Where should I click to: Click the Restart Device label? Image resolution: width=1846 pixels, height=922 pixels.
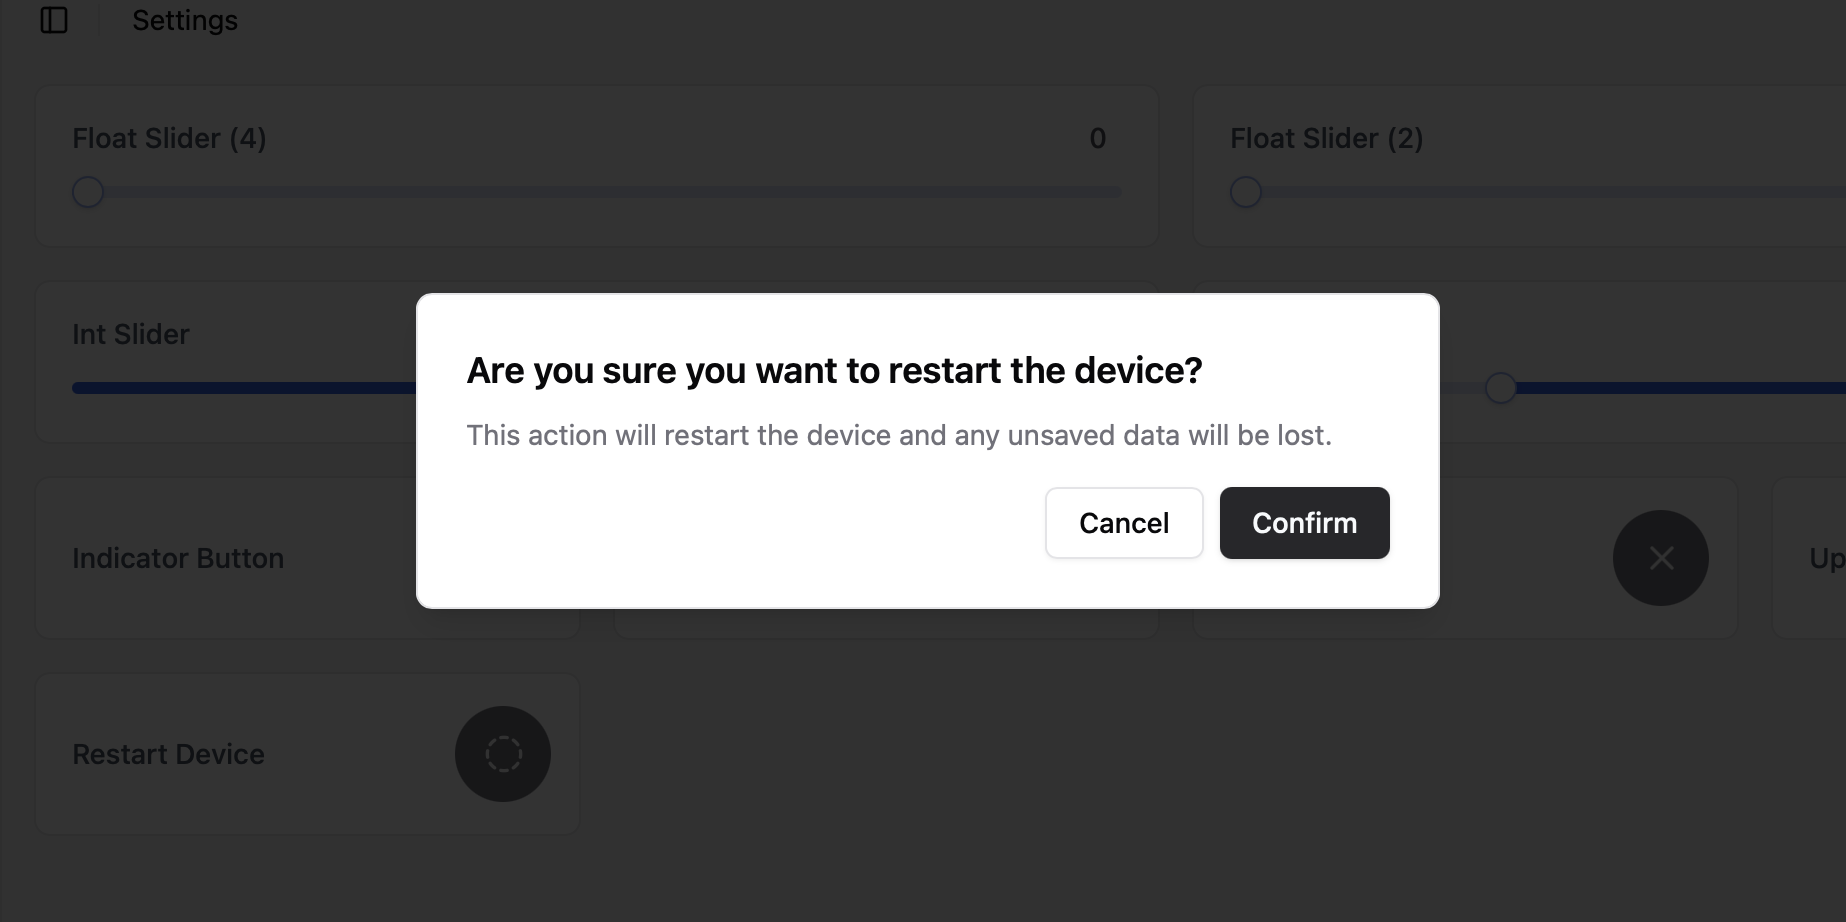click(x=168, y=754)
